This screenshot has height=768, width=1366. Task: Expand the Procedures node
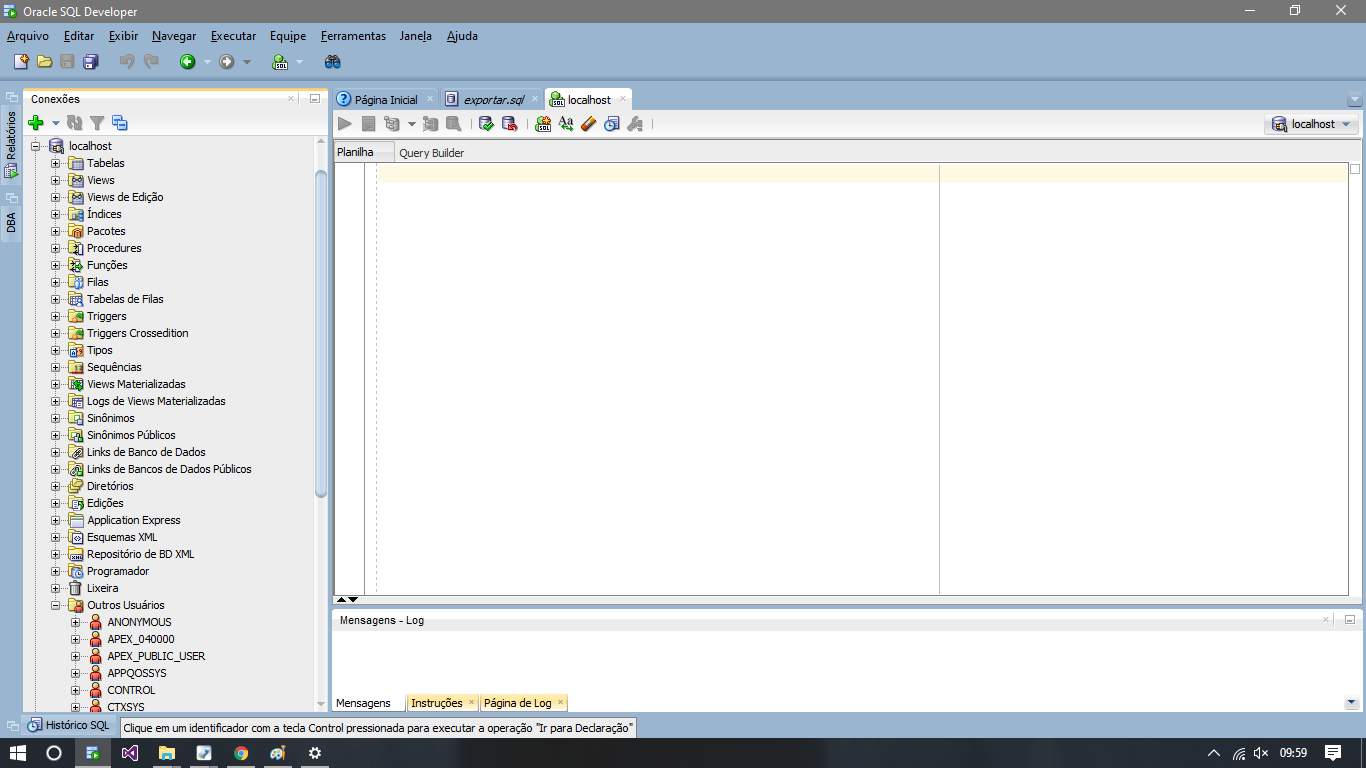tap(56, 248)
